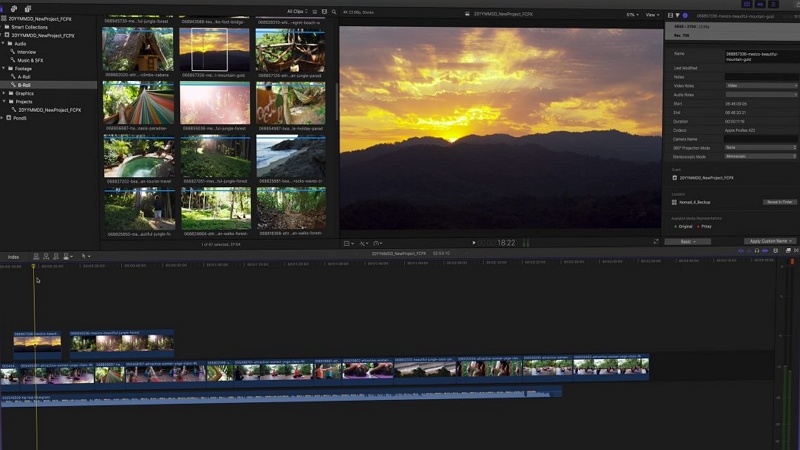Show the video inspector tab icon
Screen dimensions: 800x450
coord(670,16)
